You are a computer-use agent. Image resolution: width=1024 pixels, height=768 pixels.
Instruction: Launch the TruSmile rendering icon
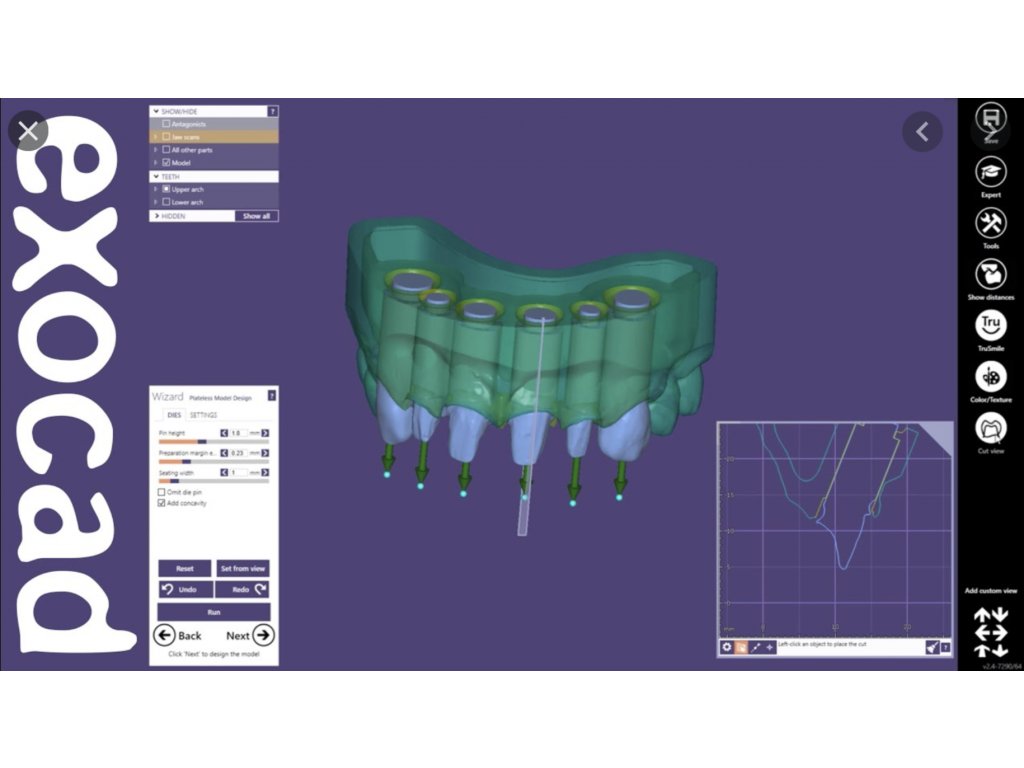point(991,325)
